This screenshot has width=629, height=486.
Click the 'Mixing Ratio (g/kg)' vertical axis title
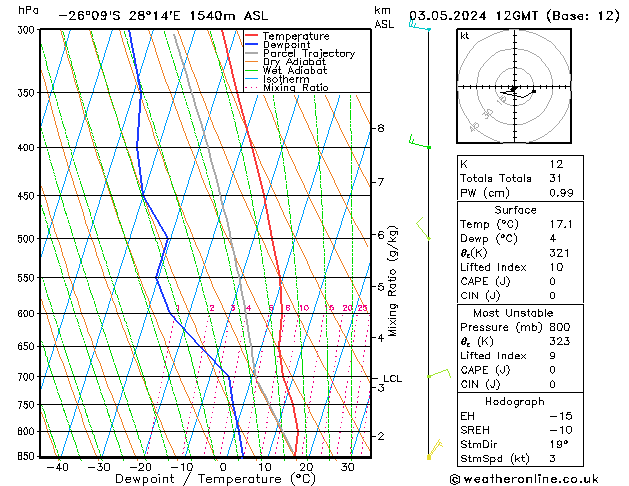tap(392, 281)
